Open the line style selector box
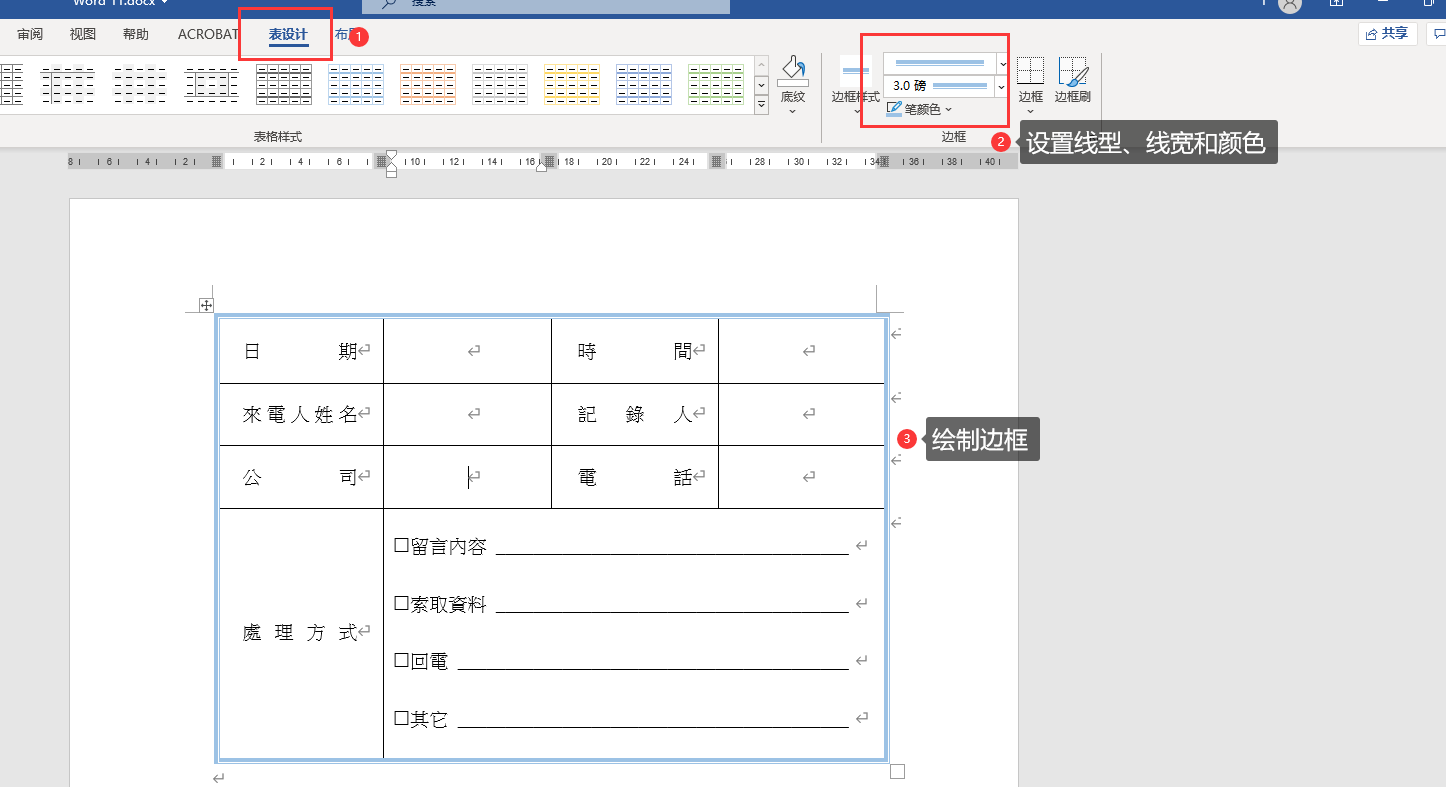Image resolution: width=1446 pixels, height=787 pixels. pos(945,63)
